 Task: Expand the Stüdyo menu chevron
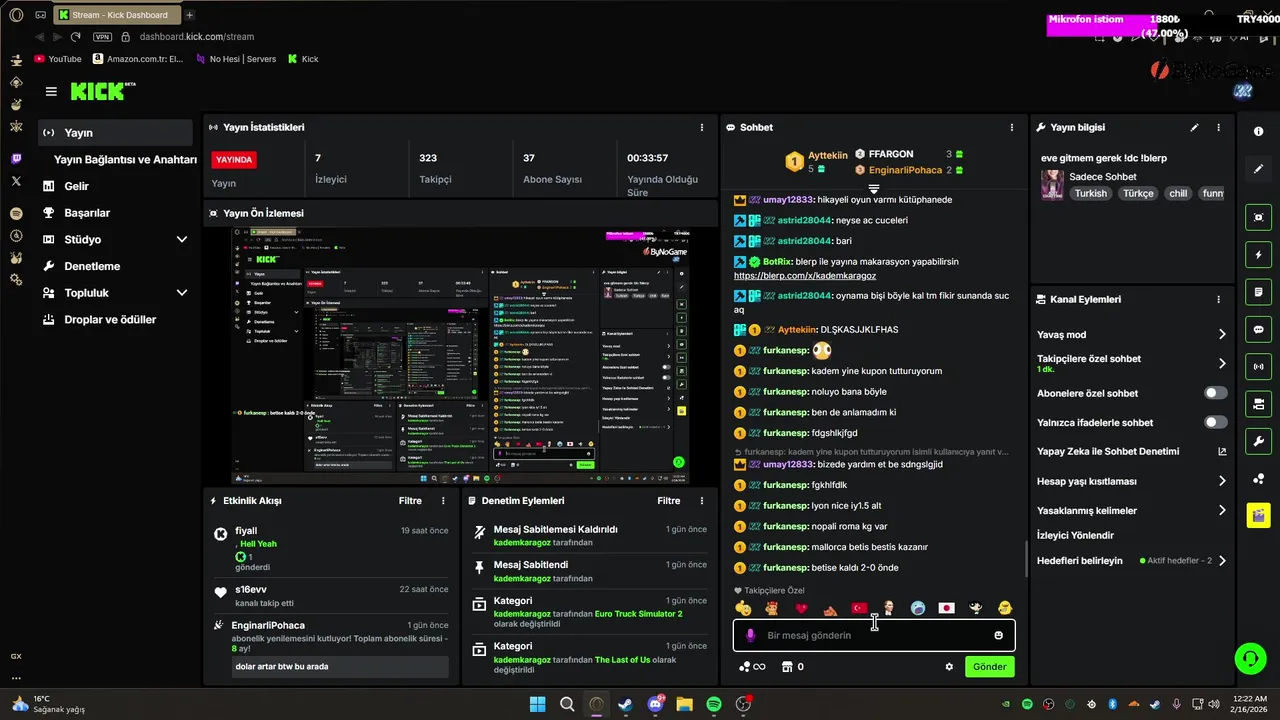tap(182, 240)
